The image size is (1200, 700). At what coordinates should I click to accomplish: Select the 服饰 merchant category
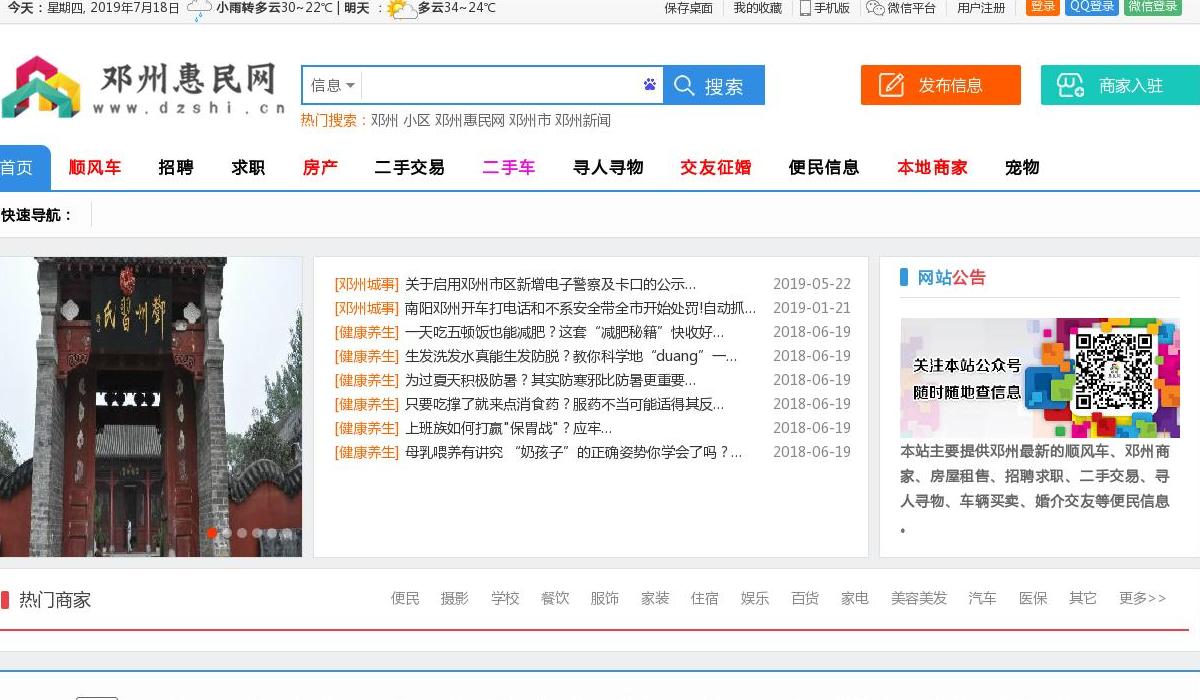605,598
